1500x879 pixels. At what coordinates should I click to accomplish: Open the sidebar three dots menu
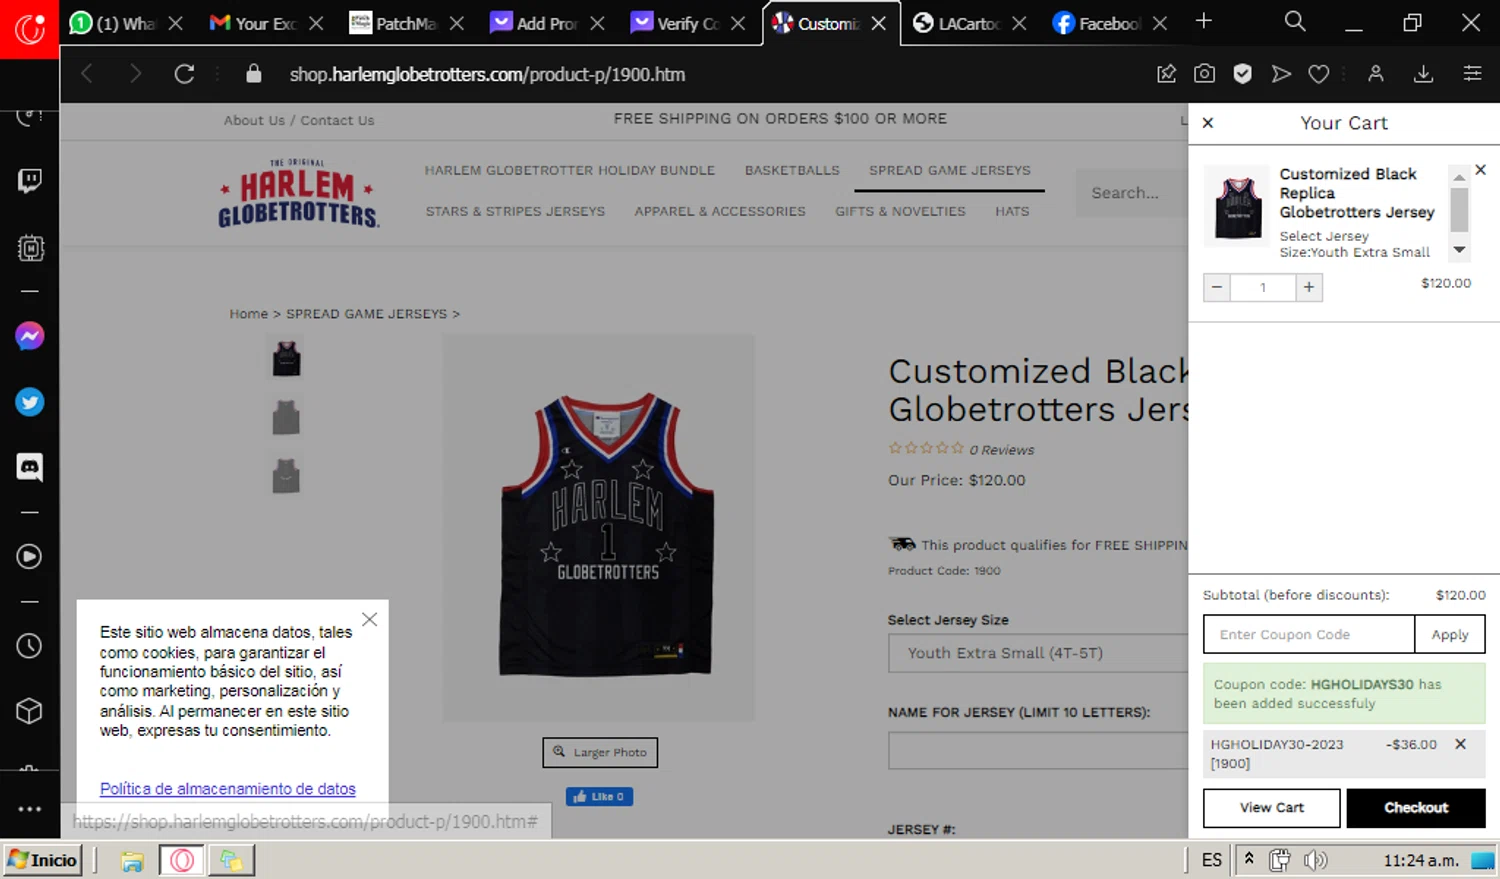tap(30, 808)
